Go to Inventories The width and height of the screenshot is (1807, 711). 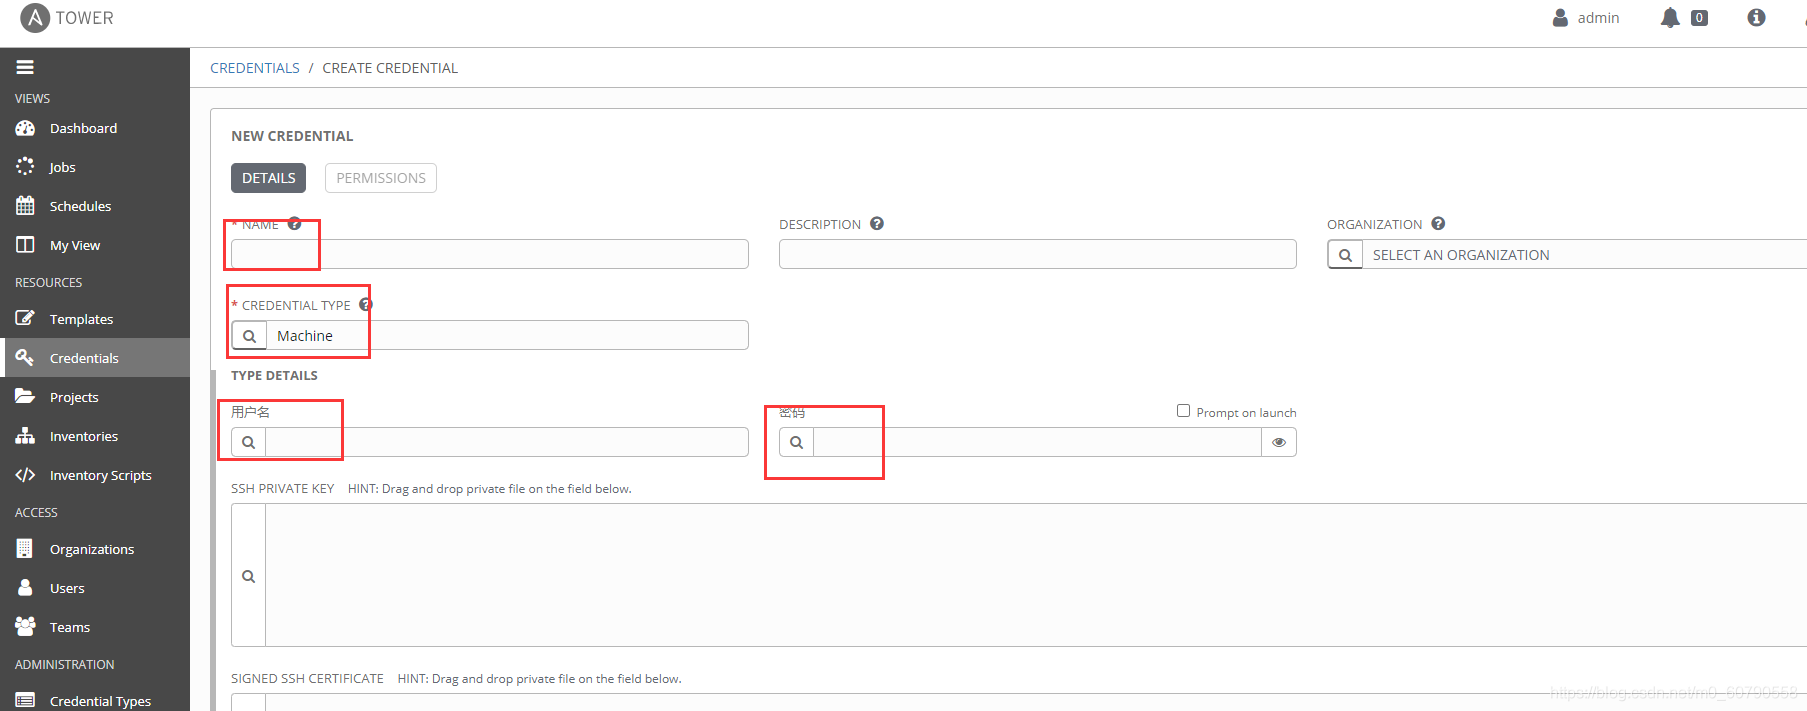pyautogui.click(x=84, y=436)
